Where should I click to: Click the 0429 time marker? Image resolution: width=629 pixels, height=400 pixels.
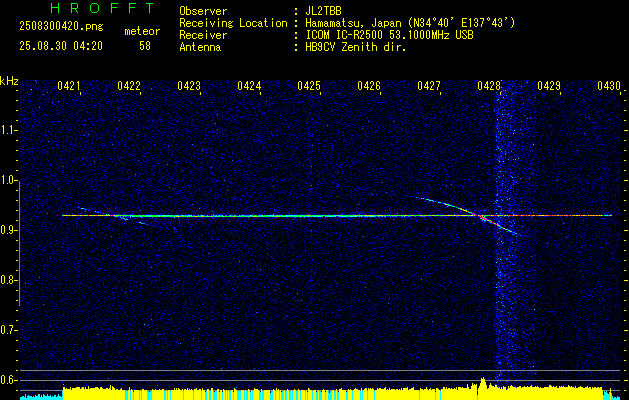click(549, 85)
